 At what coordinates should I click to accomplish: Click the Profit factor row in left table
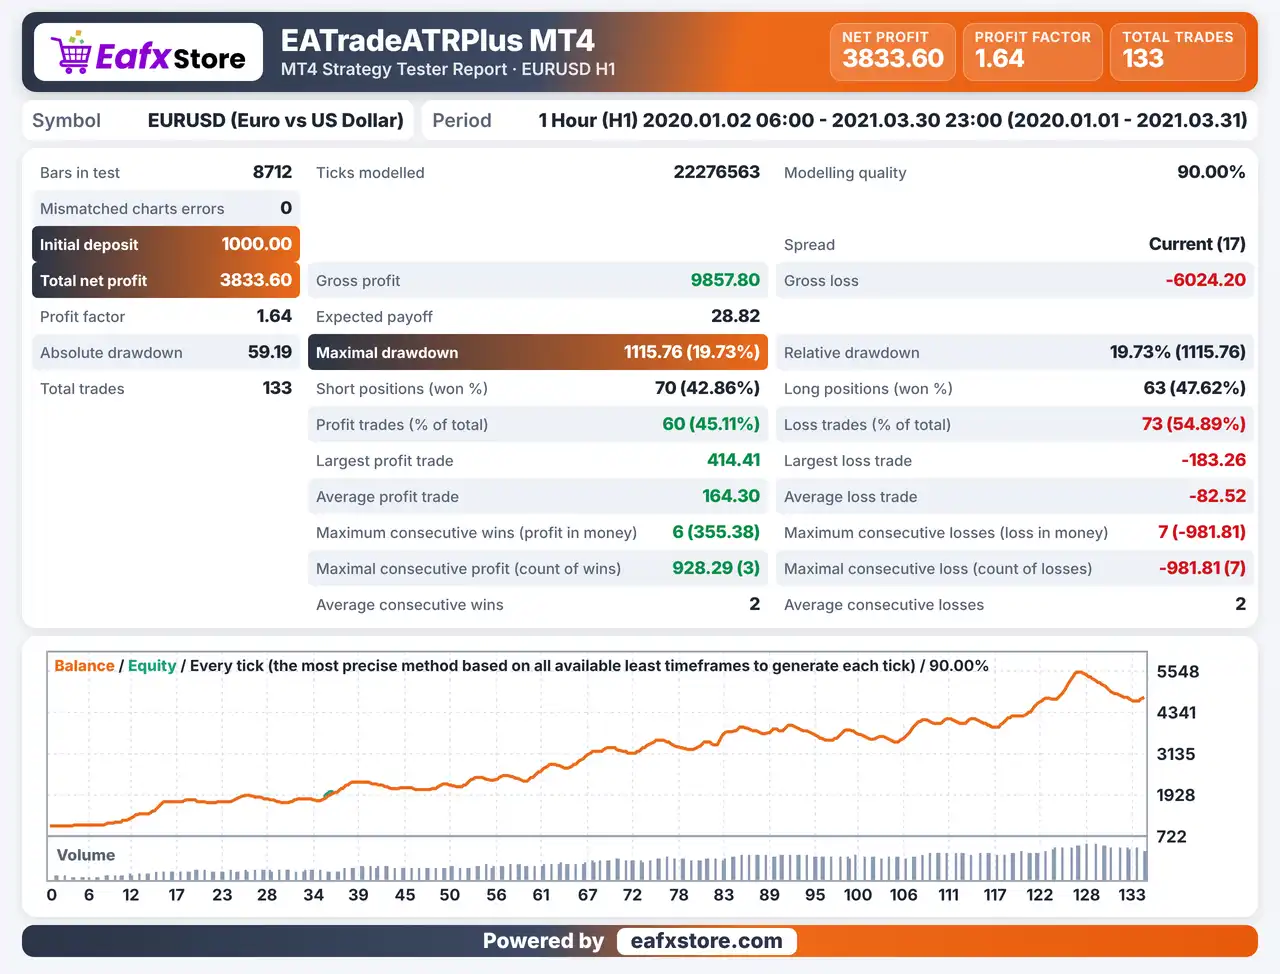pyautogui.click(x=166, y=316)
